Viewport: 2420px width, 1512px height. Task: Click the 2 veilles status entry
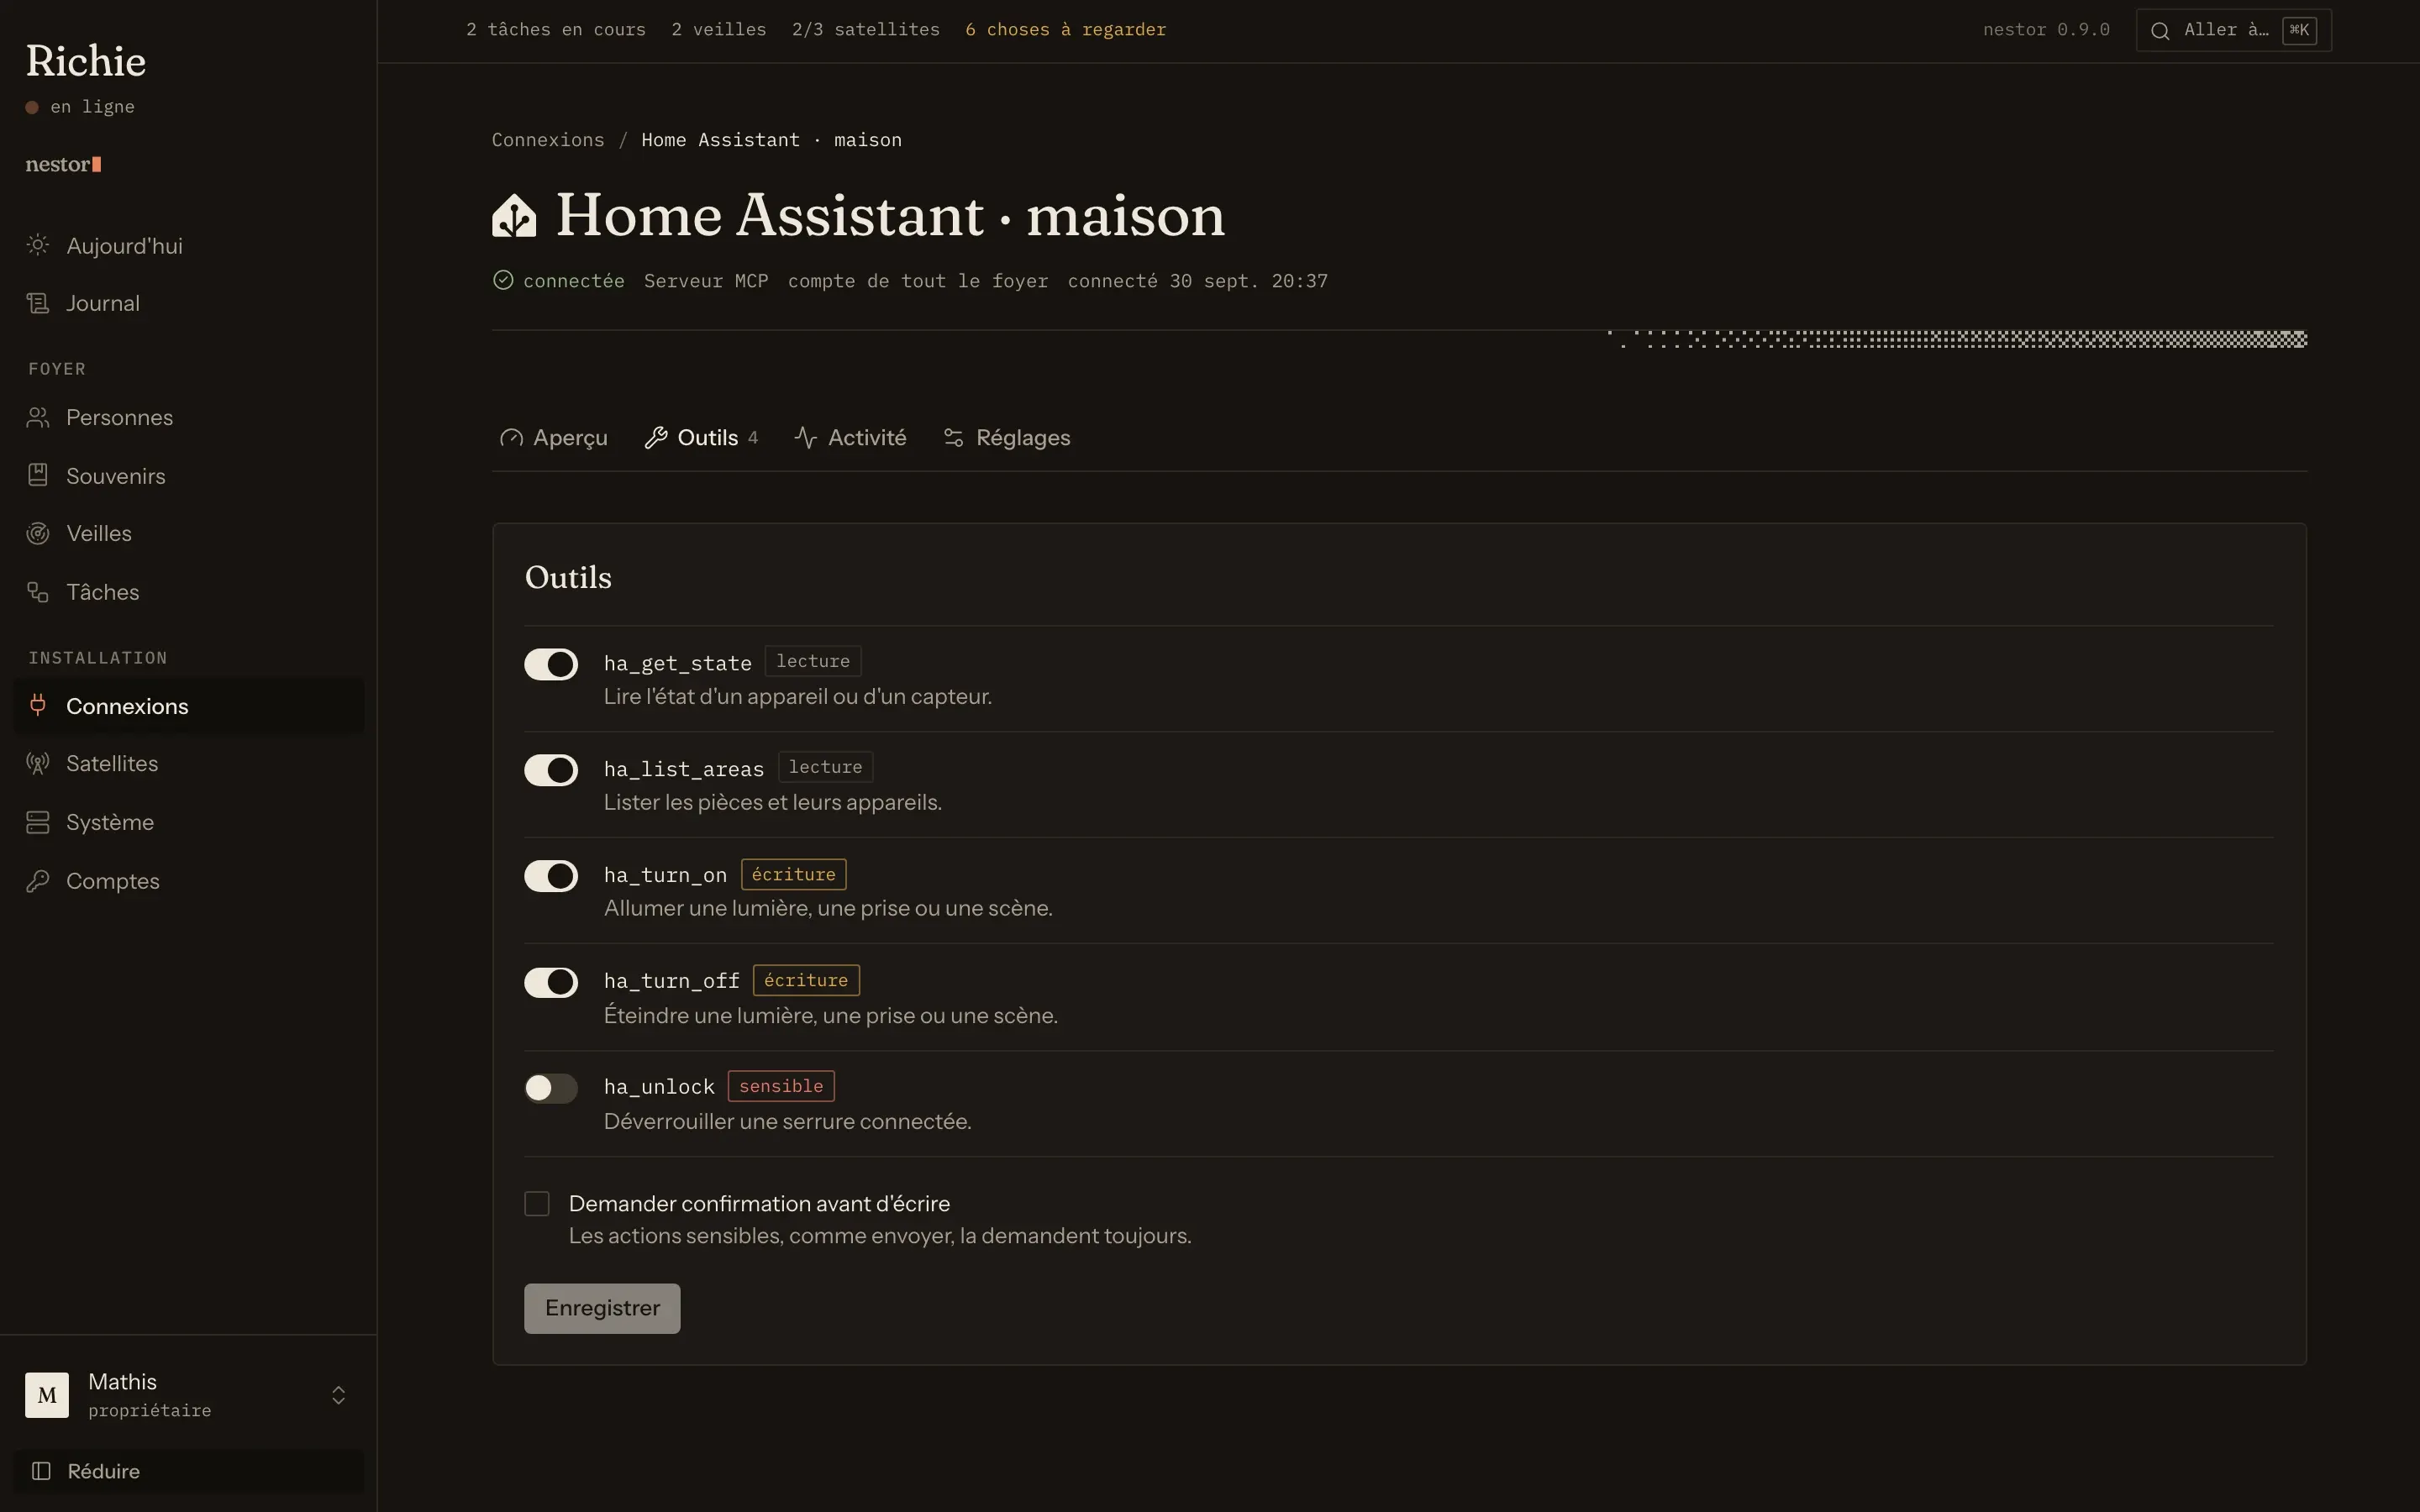719,30
